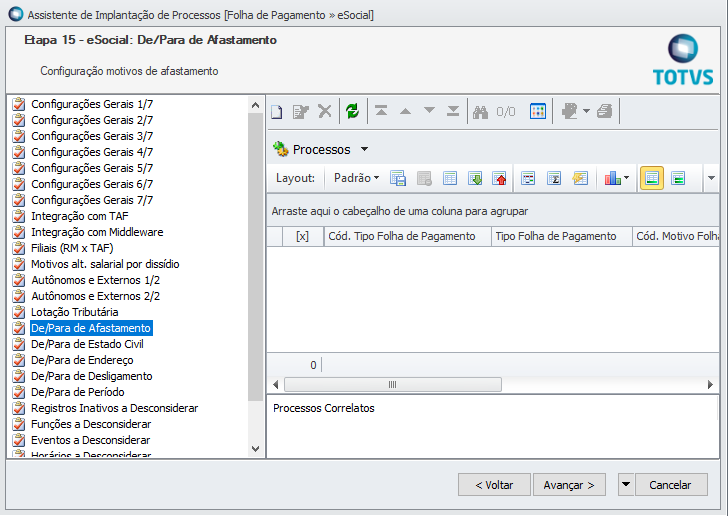This screenshot has width=728, height=516.
Task: Click the grouped columns table icon
Action: [x=528, y=178]
